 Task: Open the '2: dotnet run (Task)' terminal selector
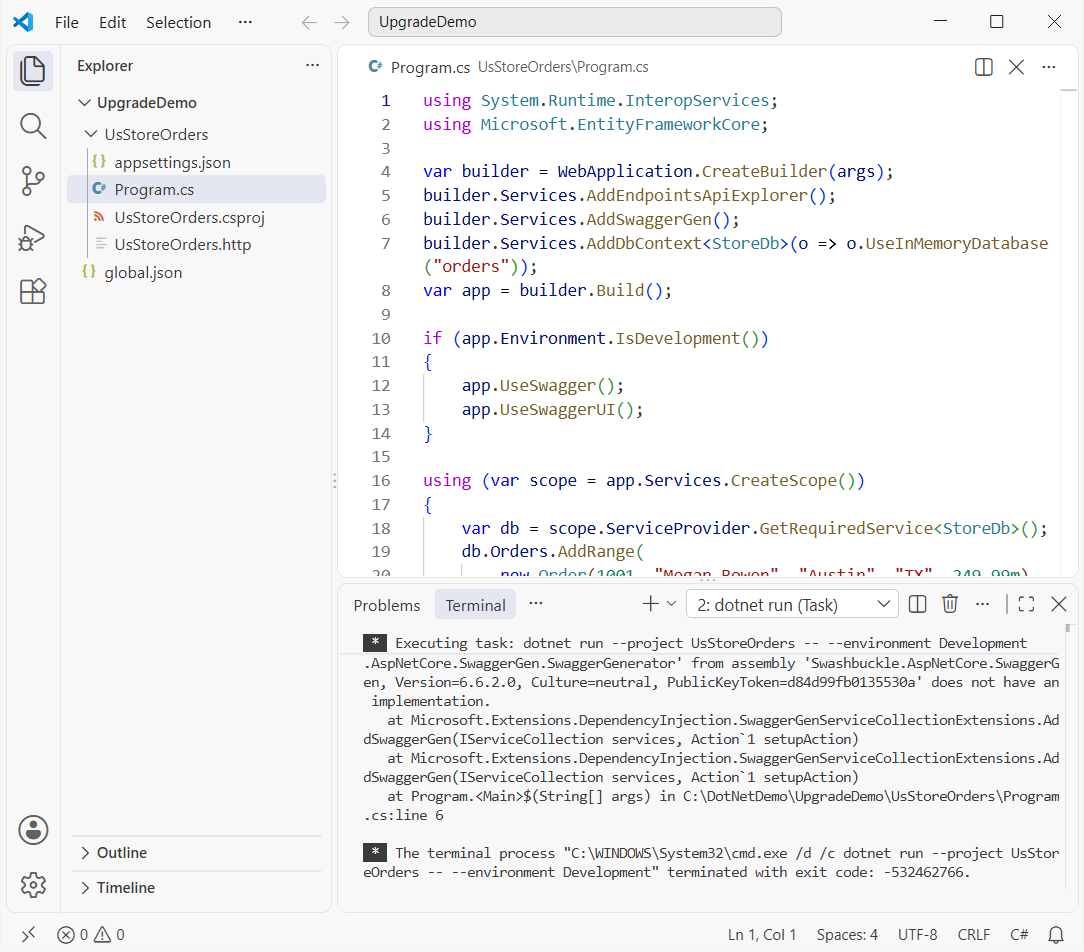[792, 604]
